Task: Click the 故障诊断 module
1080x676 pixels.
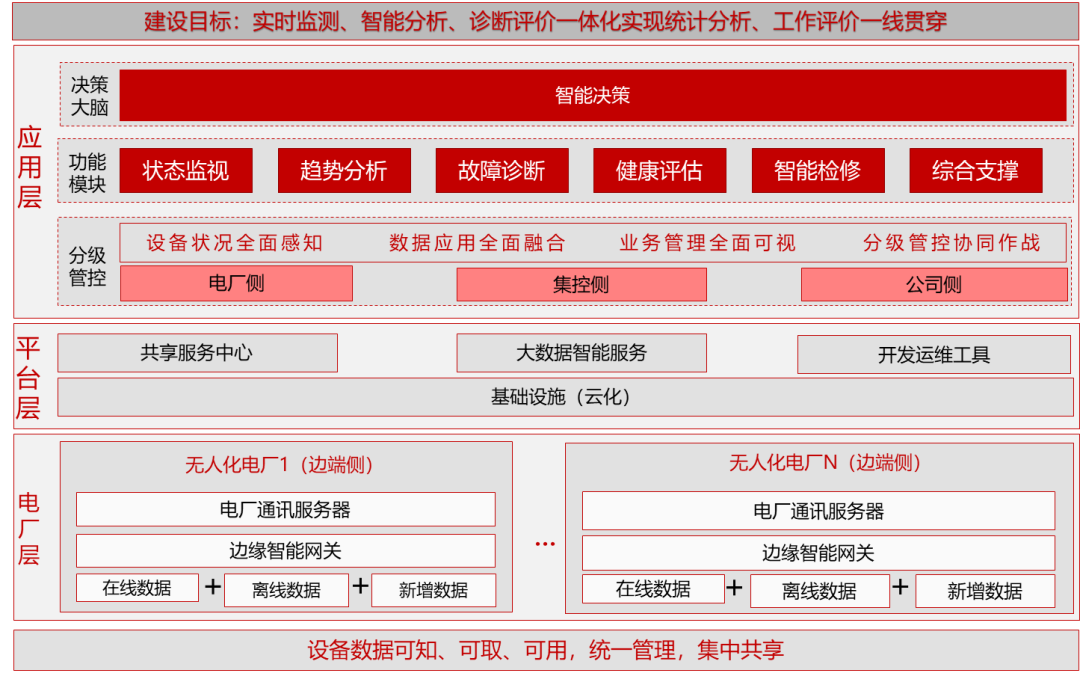Action: (x=501, y=171)
